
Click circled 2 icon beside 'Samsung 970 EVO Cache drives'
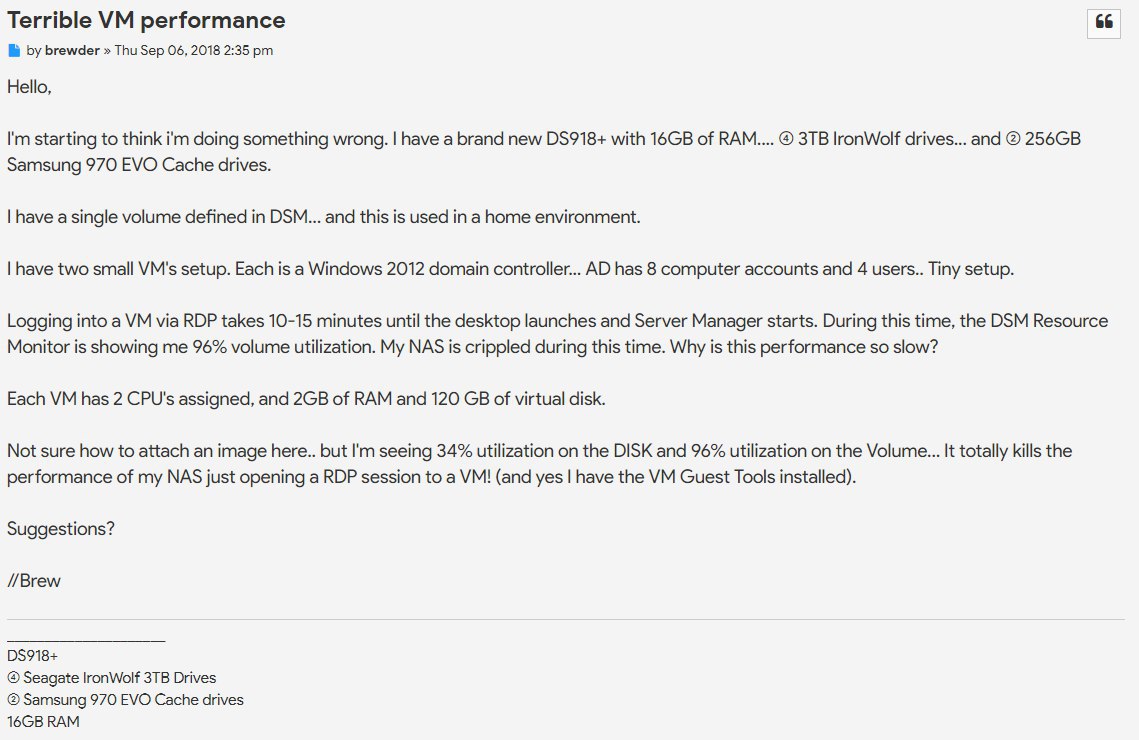pyautogui.click(x=13, y=700)
